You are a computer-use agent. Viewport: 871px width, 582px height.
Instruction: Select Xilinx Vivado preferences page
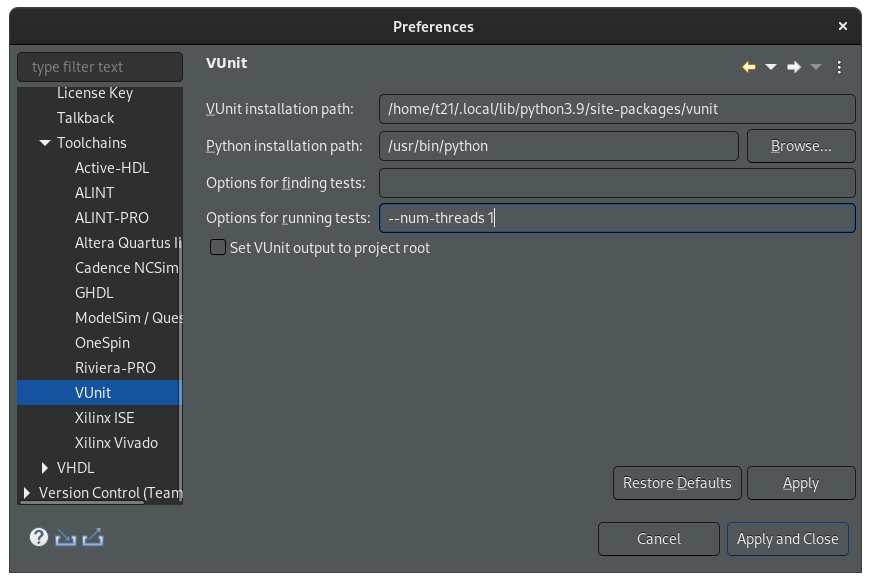116,443
